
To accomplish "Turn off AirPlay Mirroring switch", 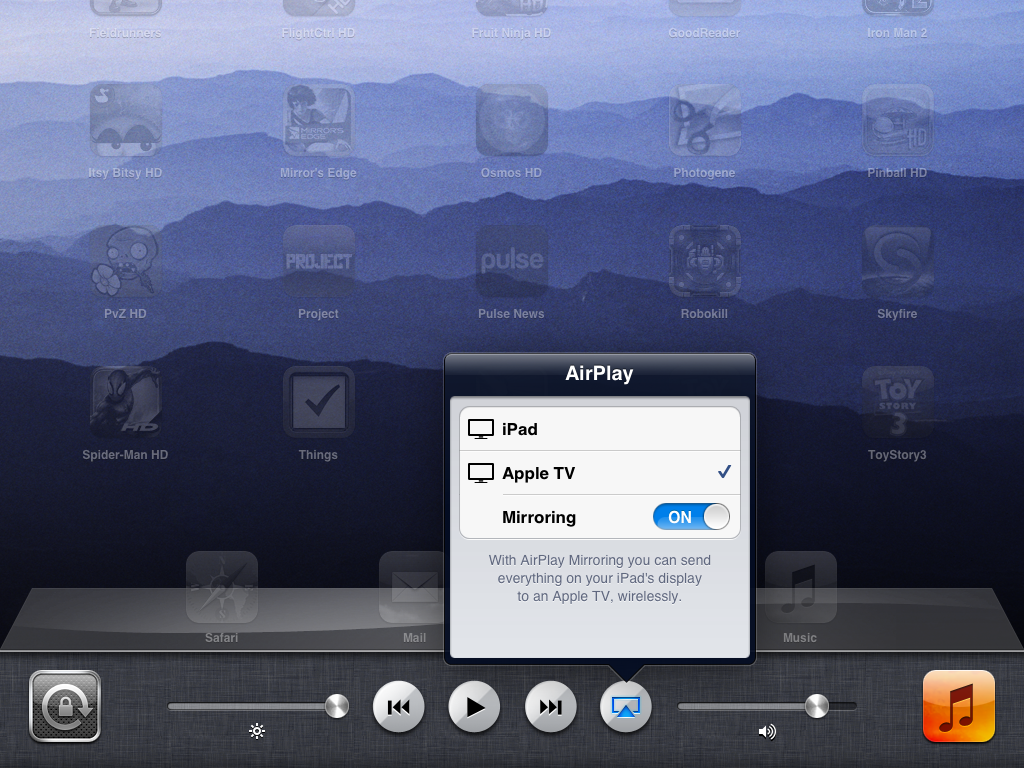I will click(x=691, y=517).
